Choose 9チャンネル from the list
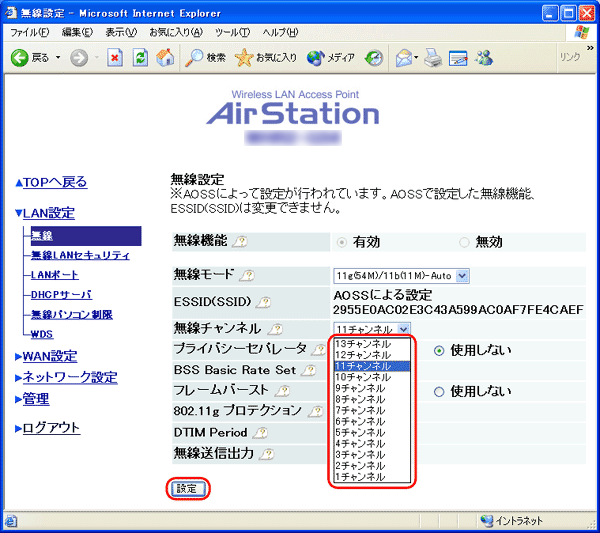Image resolution: width=600 pixels, height=533 pixels. coord(372,388)
